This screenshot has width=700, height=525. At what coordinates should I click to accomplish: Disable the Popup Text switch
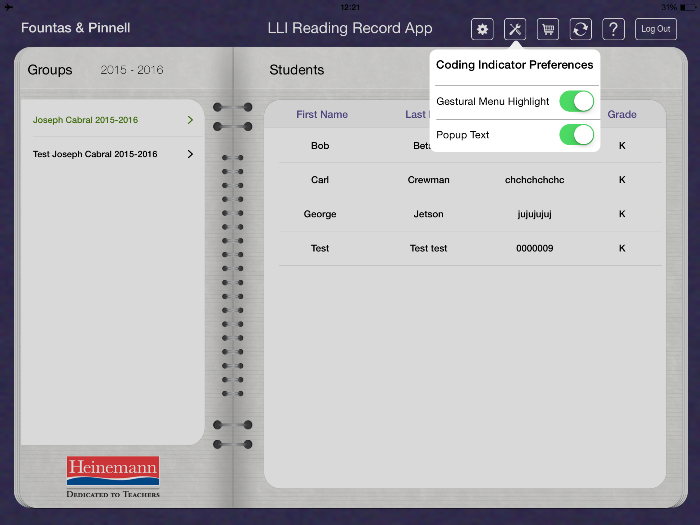coord(576,134)
